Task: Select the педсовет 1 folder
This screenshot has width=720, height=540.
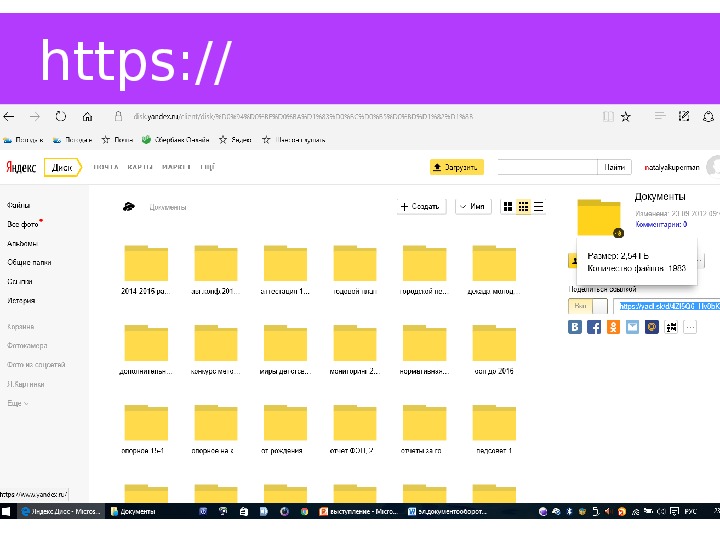Action: [x=494, y=429]
